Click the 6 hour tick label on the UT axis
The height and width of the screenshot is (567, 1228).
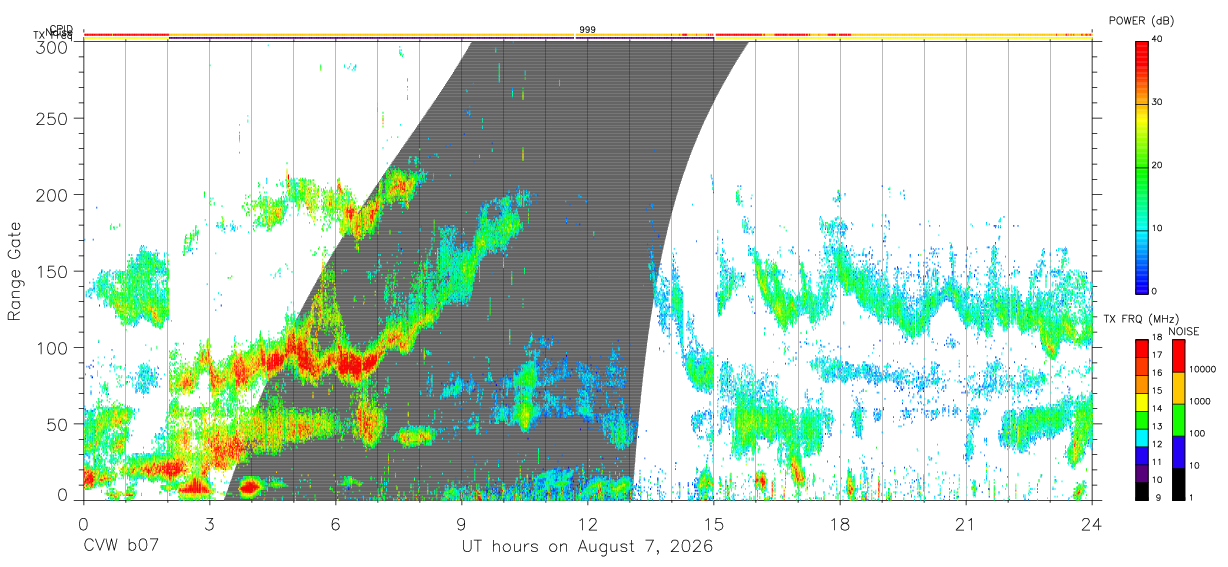[335, 524]
